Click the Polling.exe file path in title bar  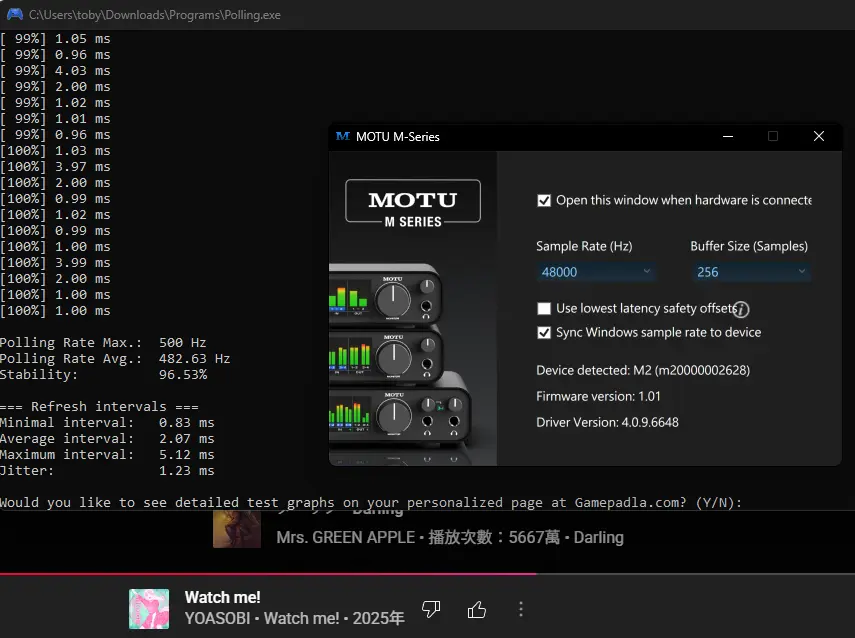155,15
